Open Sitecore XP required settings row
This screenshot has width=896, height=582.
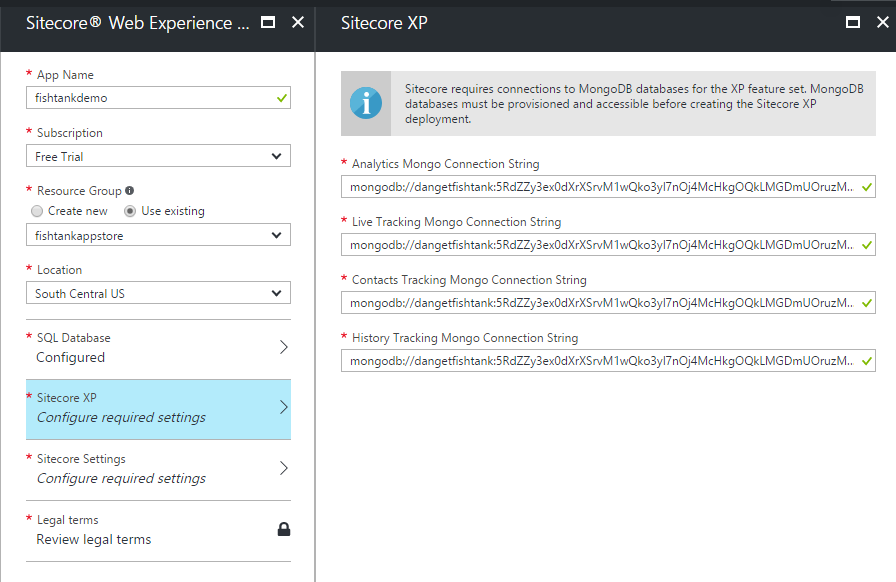coord(158,409)
